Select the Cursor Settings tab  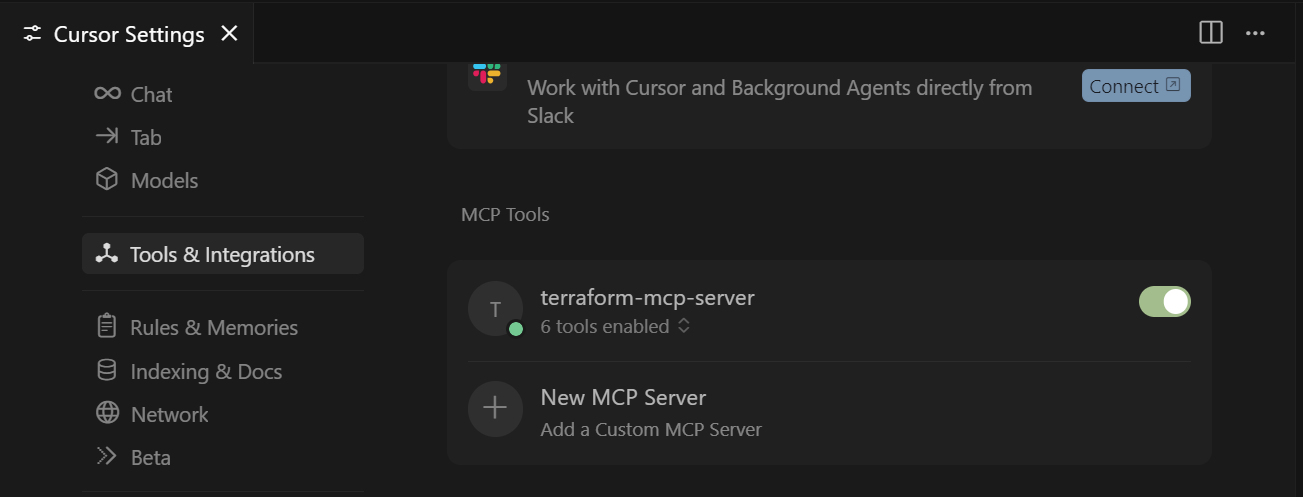128,34
